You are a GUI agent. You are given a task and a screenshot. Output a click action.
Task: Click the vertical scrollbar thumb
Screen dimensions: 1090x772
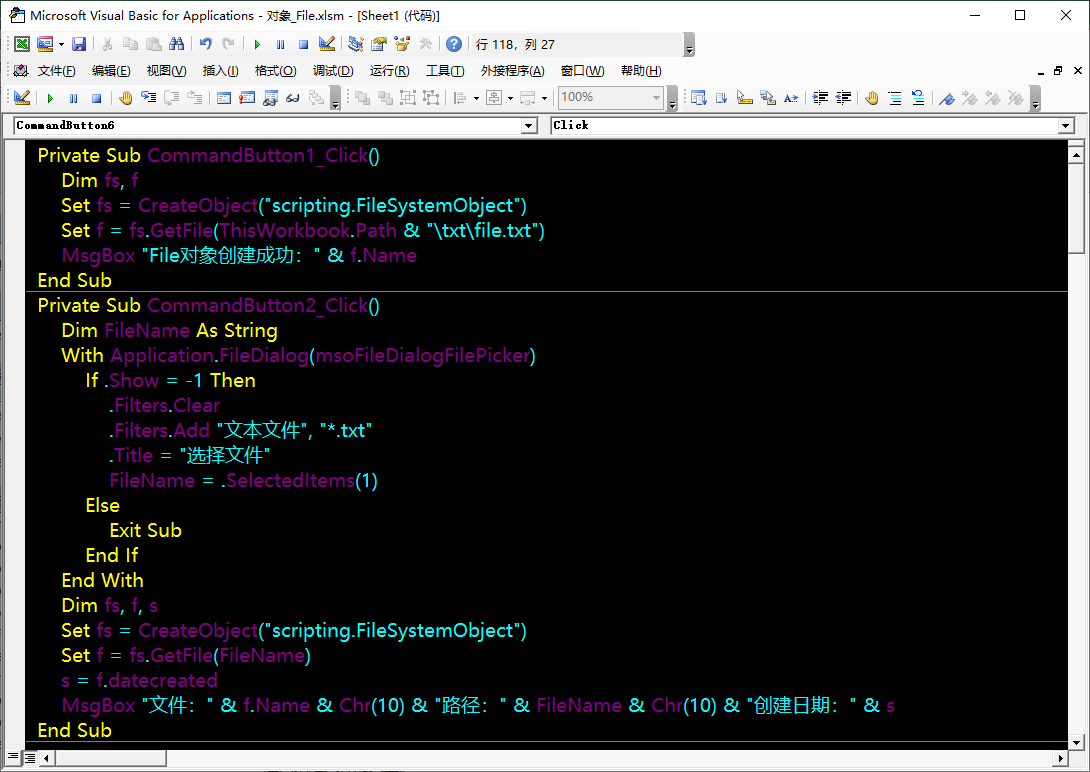(x=1076, y=208)
